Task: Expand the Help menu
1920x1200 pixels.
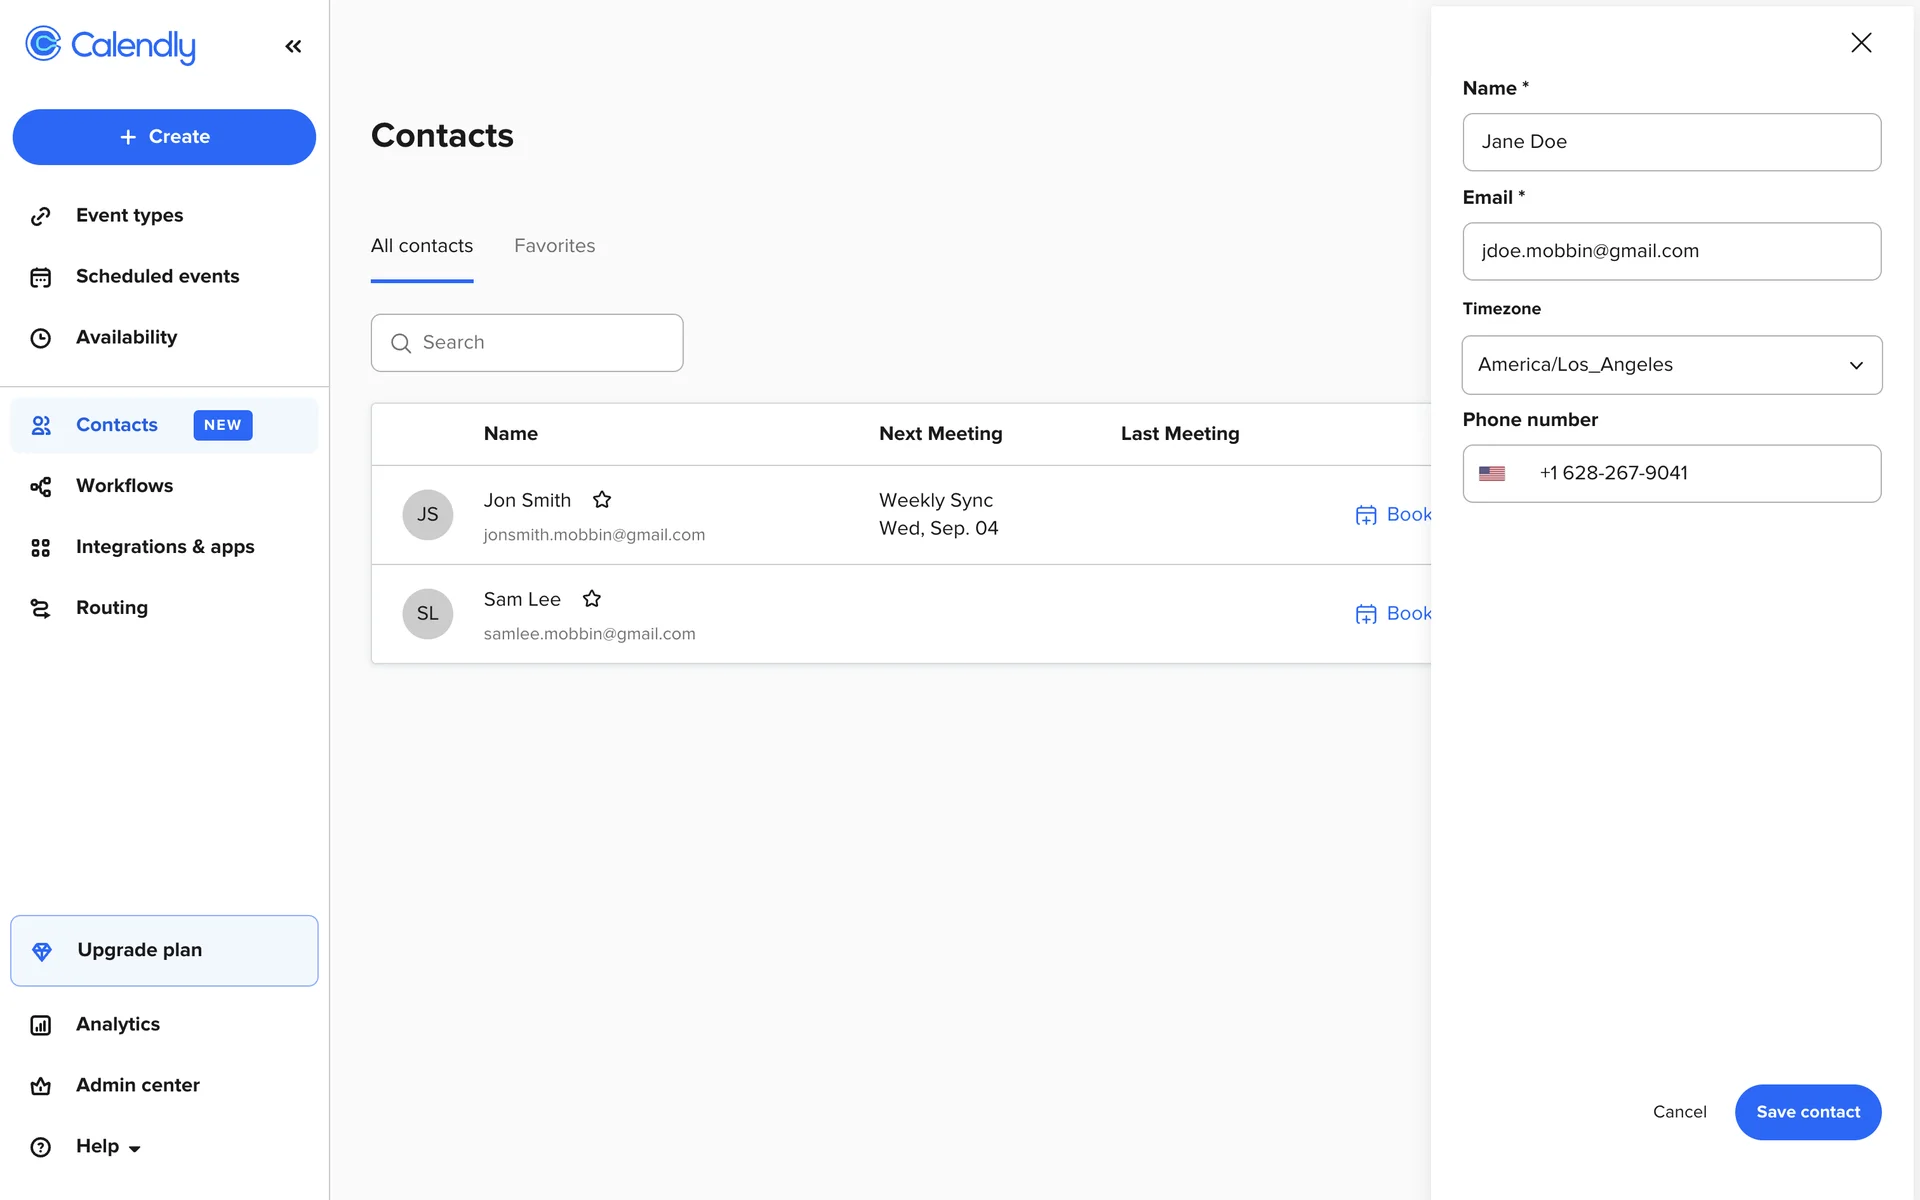Action: (x=107, y=1146)
